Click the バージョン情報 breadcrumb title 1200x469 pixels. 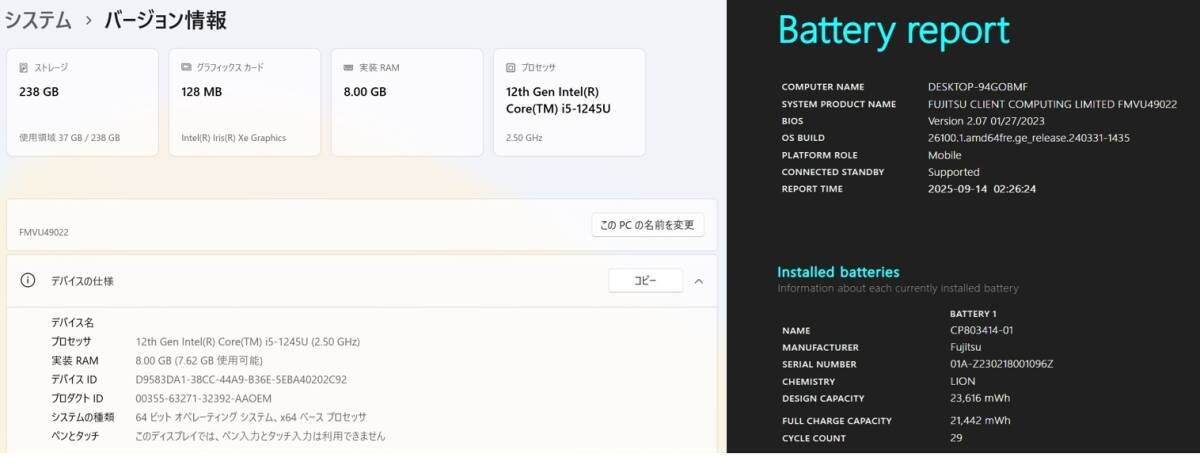[x=166, y=19]
